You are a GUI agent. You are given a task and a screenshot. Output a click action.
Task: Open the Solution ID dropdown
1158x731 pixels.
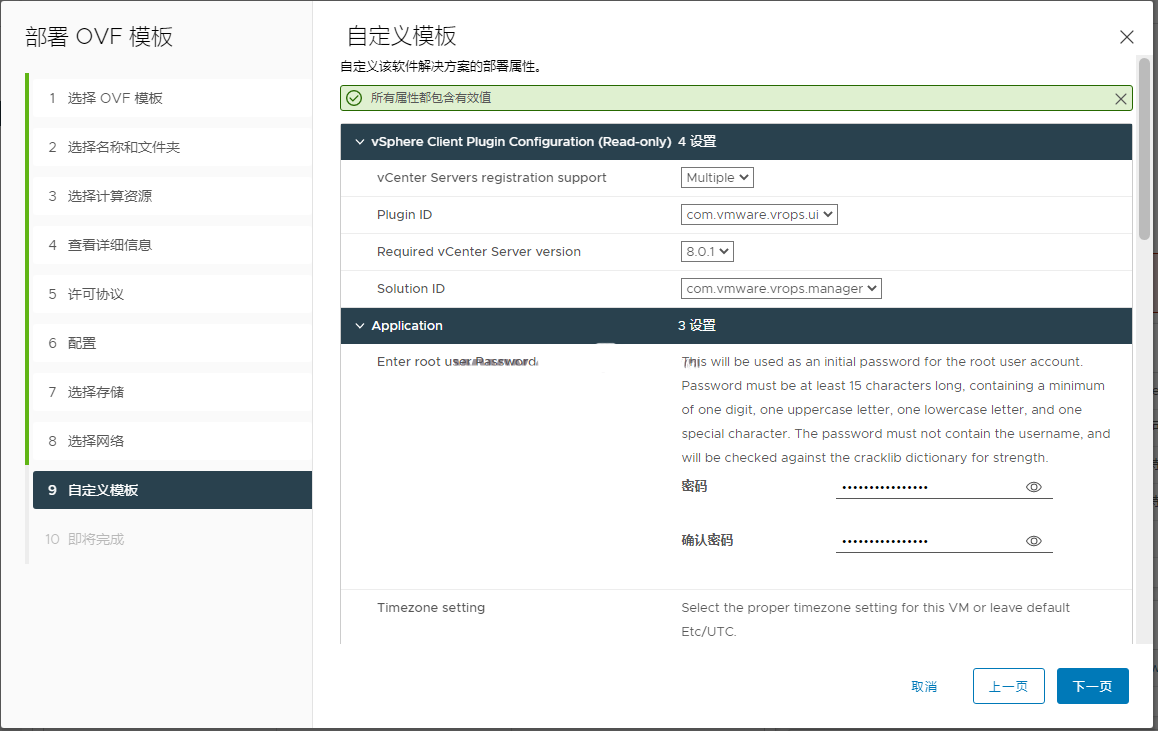point(781,289)
